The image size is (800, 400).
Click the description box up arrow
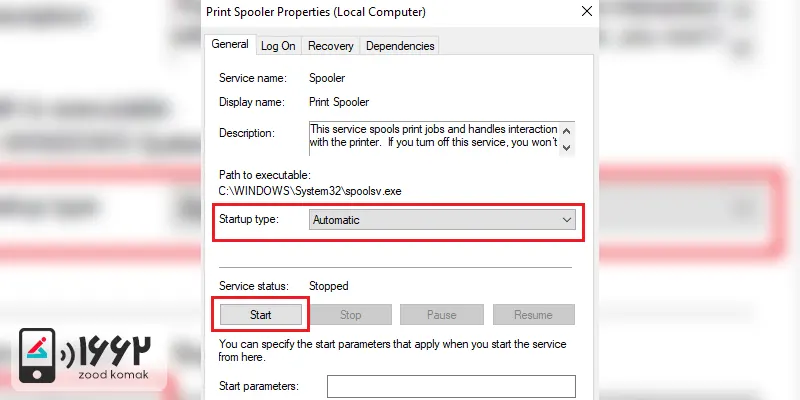click(566, 131)
